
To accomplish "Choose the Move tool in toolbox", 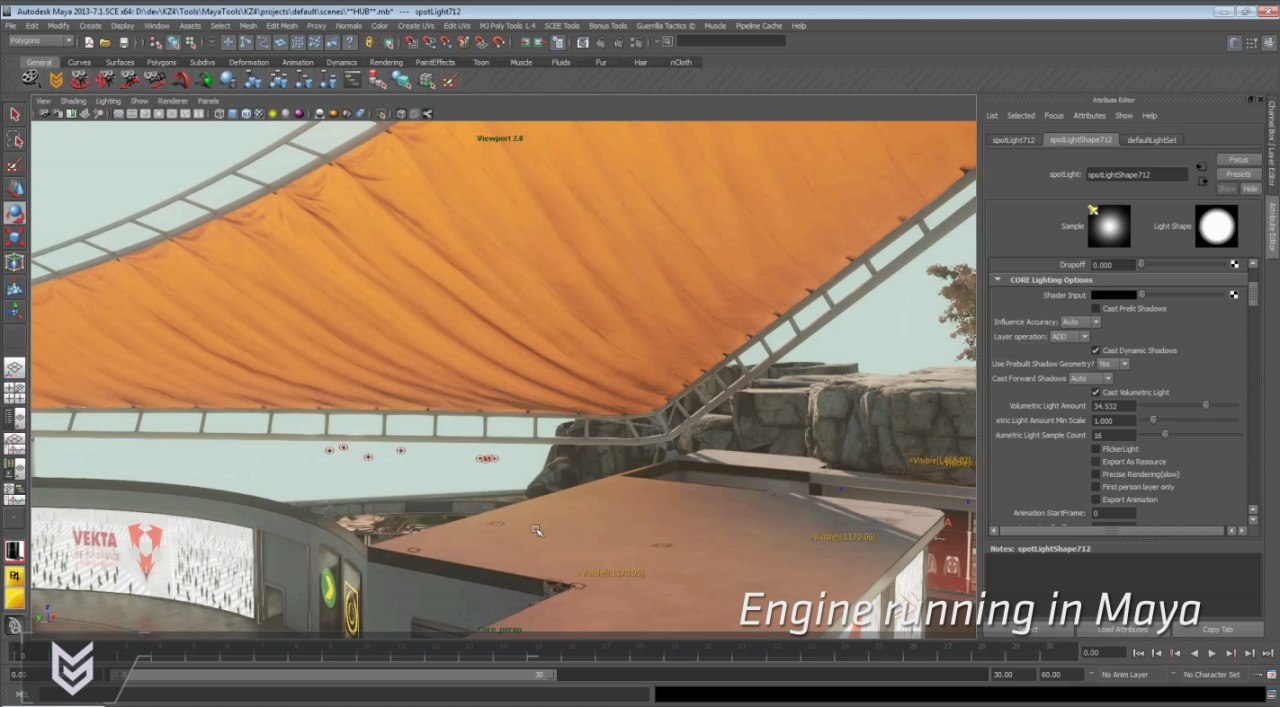I will 15,189.
